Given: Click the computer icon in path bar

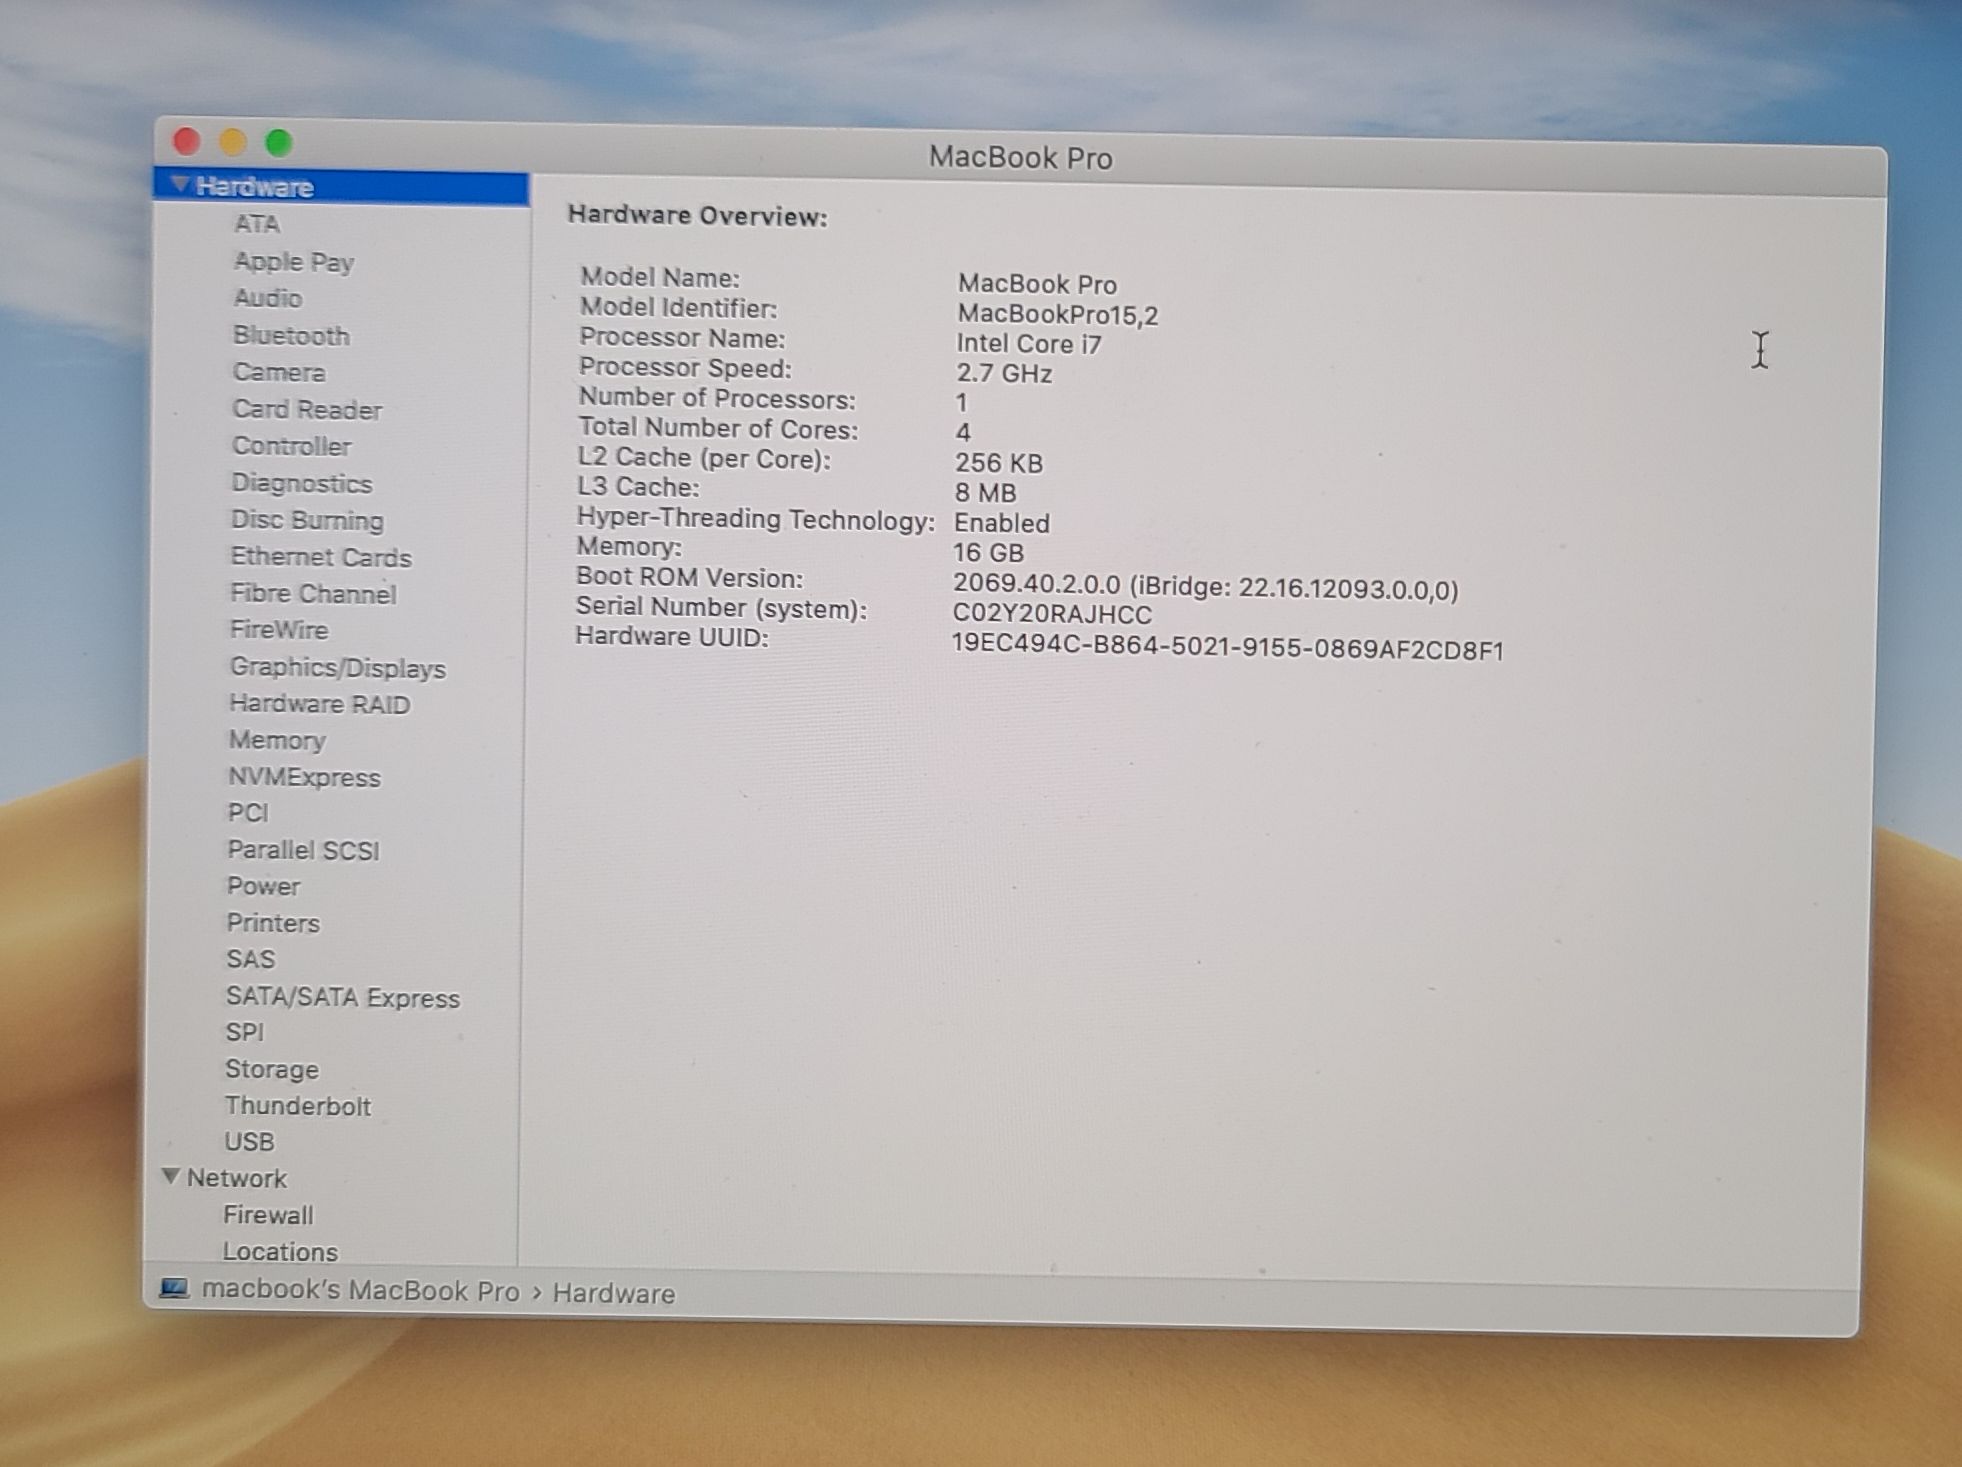Looking at the screenshot, I should click(x=174, y=1288).
